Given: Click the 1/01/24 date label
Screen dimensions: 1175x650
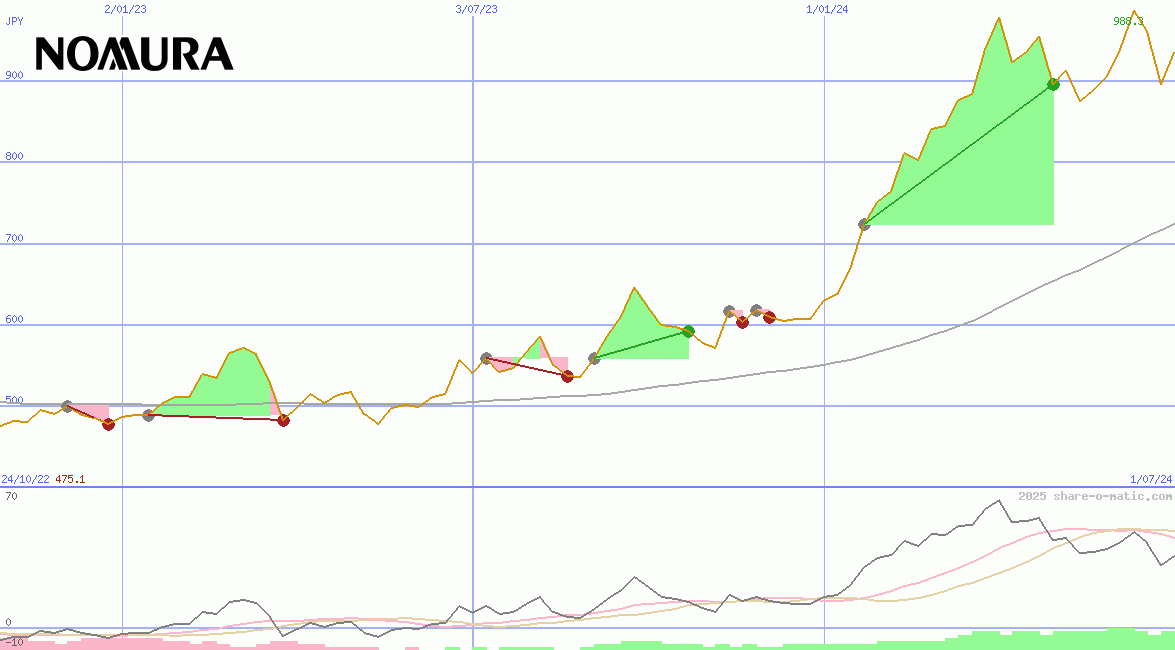Looking at the screenshot, I should point(827,9).
